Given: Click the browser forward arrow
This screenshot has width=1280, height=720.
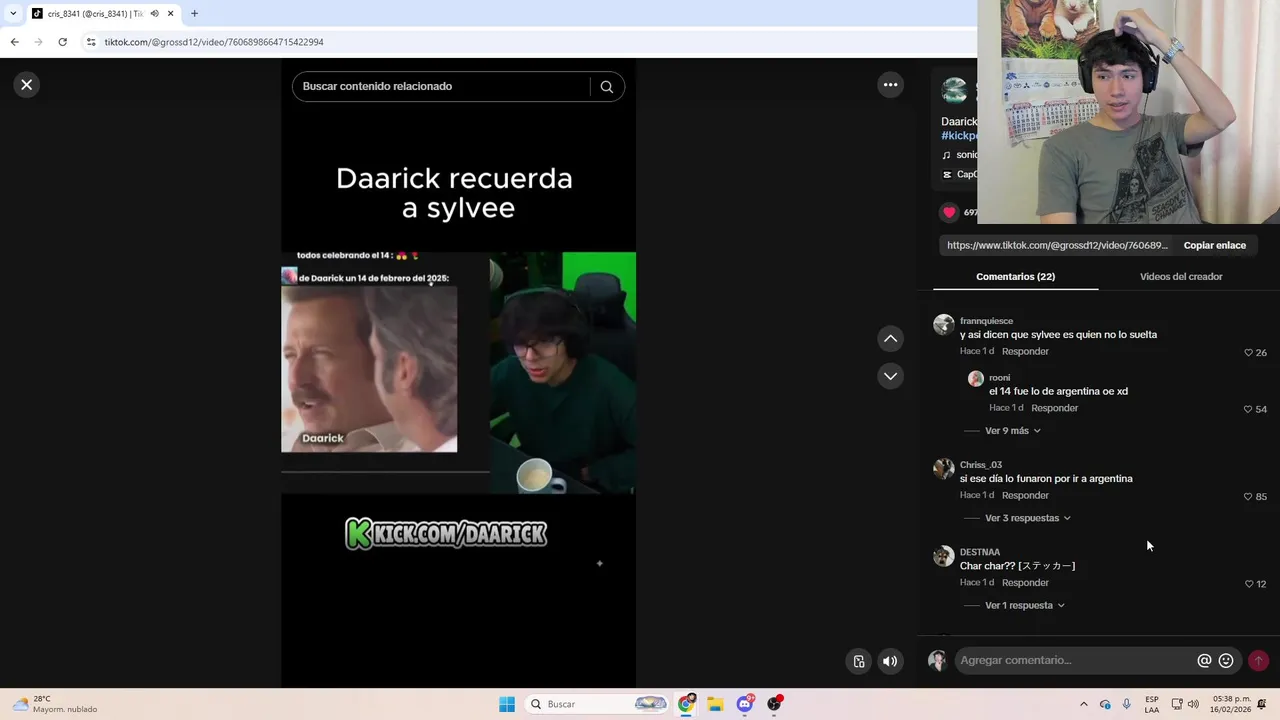Looking at the screenshot, I should (x=38, y=42).
